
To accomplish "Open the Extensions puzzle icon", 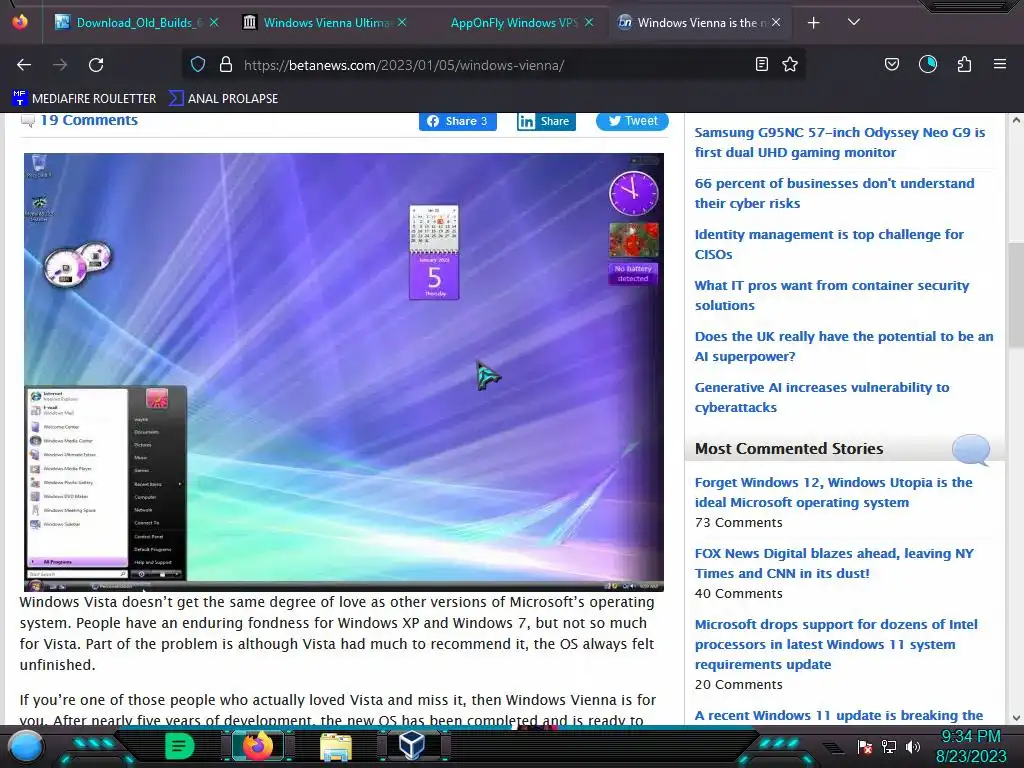I will click(x=964, y=64).
